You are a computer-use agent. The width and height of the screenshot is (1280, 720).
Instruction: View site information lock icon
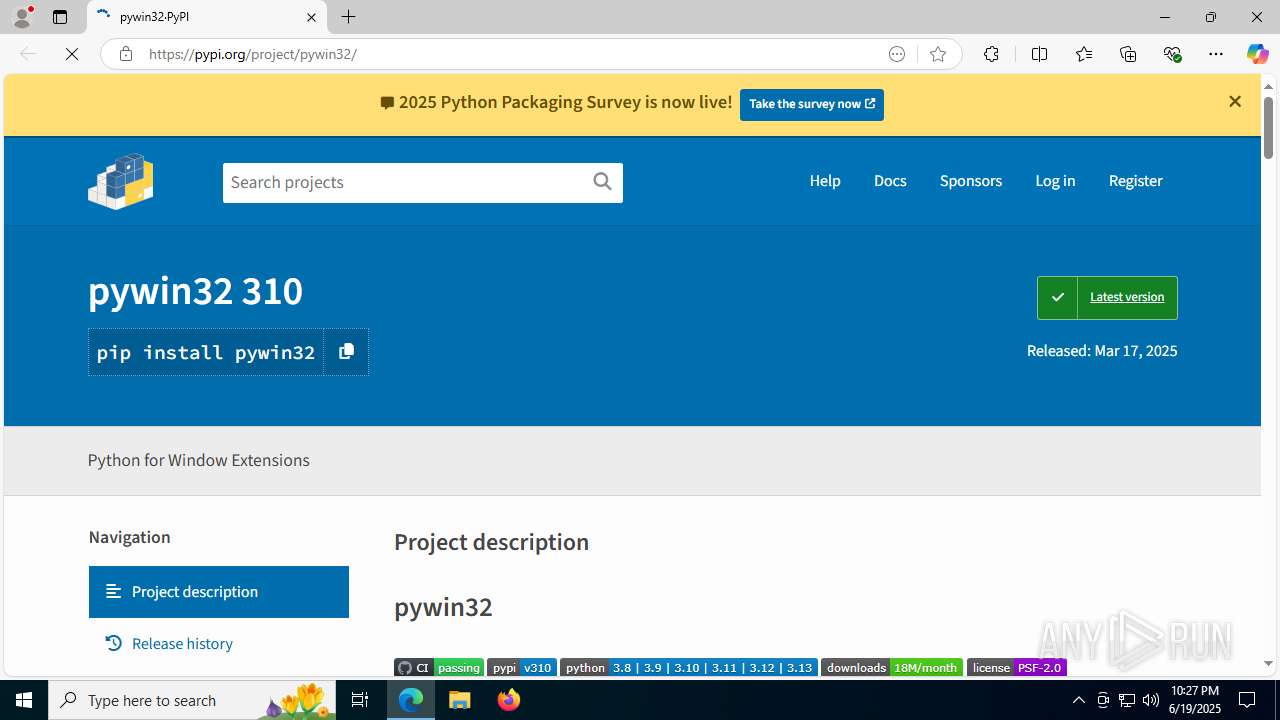pos(125,54)
